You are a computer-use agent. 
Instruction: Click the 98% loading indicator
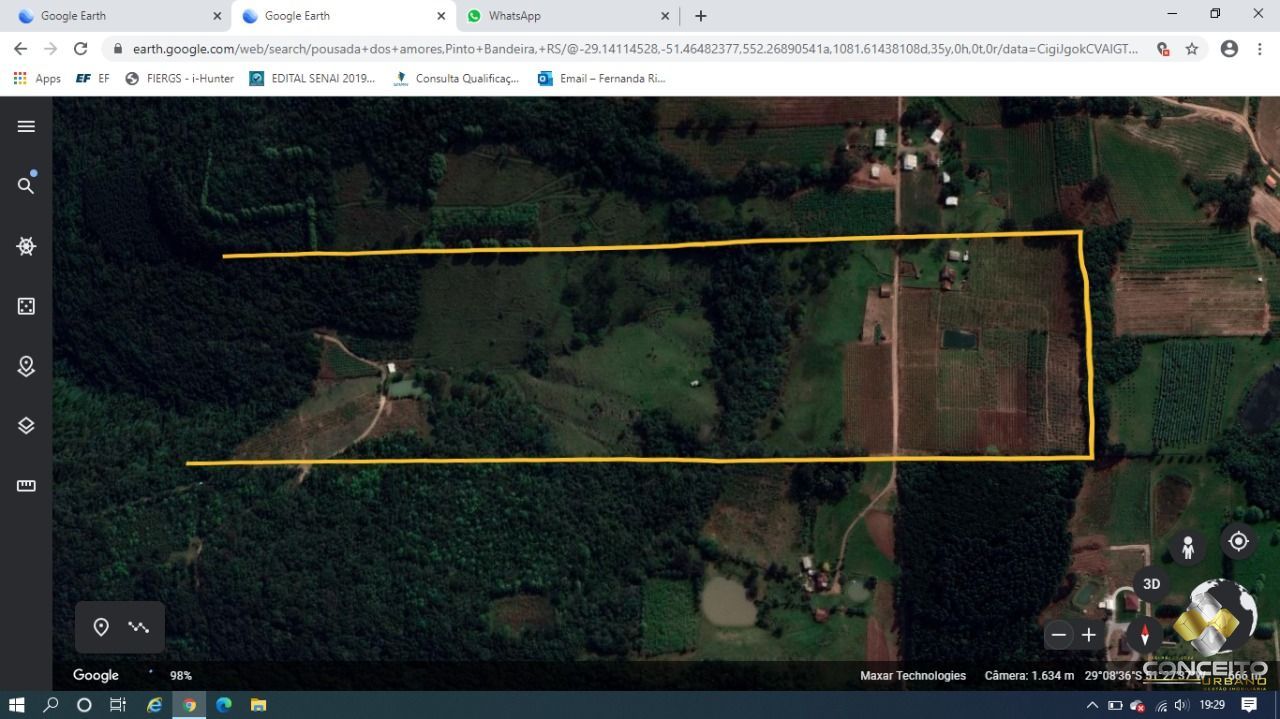(180, 676)
